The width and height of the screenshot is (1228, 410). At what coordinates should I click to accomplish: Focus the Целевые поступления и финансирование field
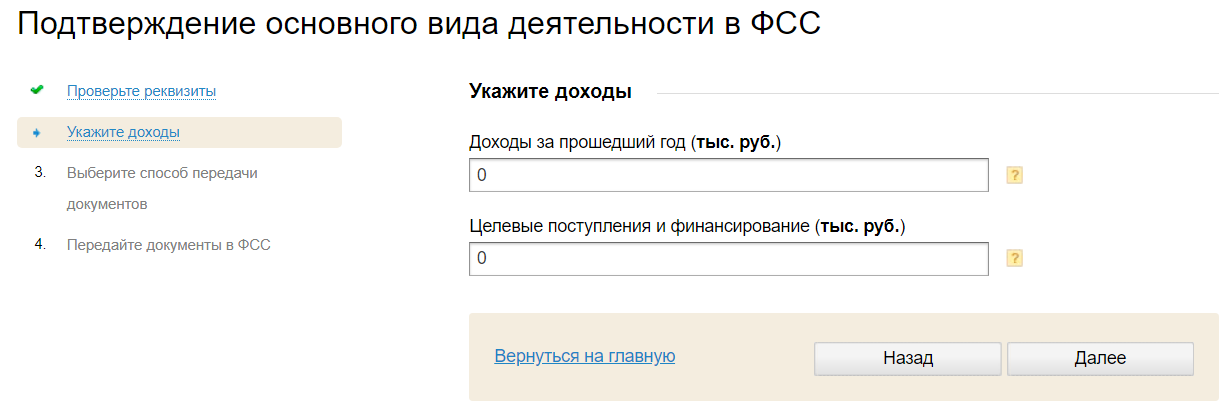(728, 259)
